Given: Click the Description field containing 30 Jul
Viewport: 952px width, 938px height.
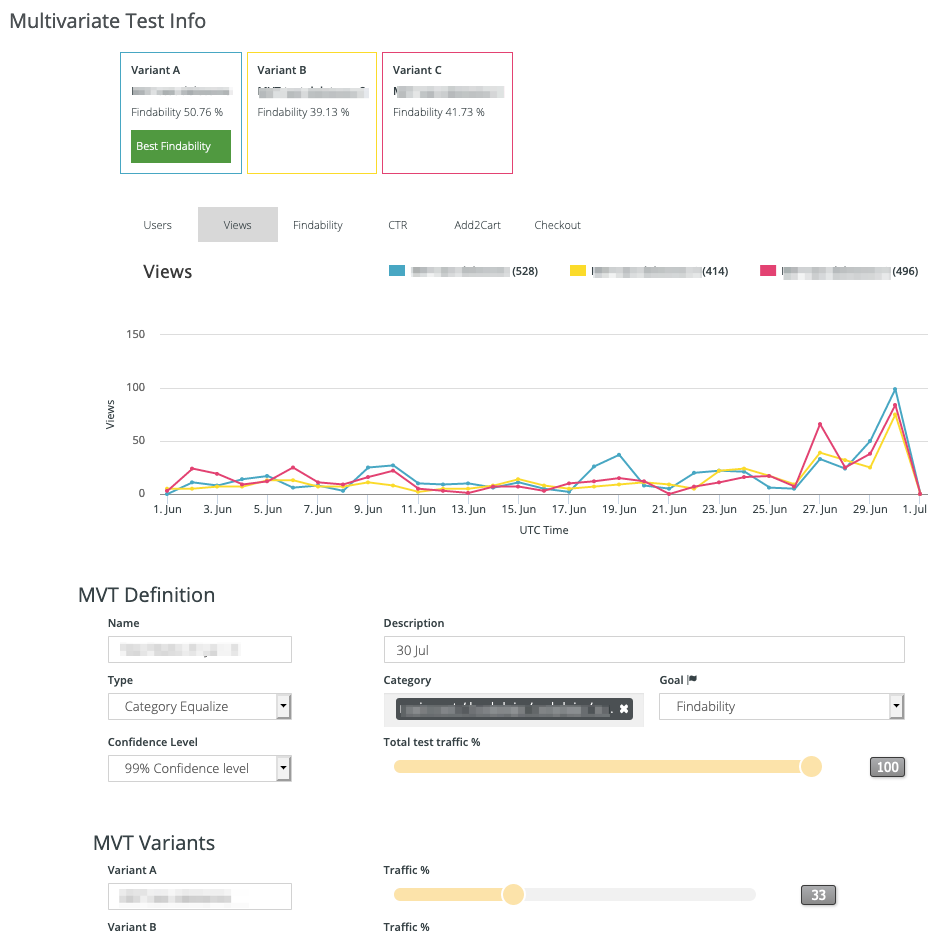Looking at the screenshot, I should (x=643, y=650).
